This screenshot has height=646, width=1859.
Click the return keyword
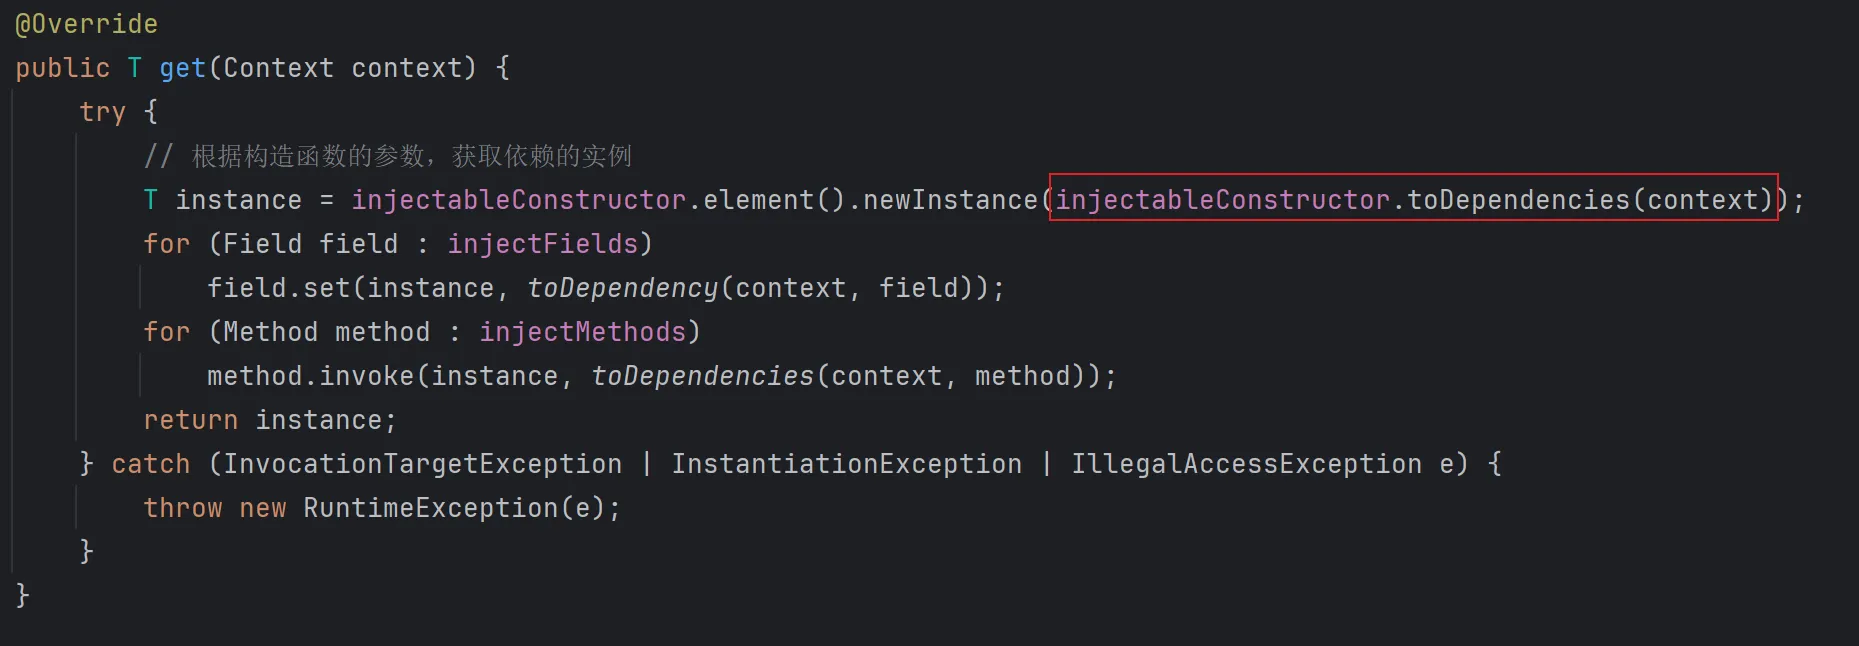click(x=190, y=420)
